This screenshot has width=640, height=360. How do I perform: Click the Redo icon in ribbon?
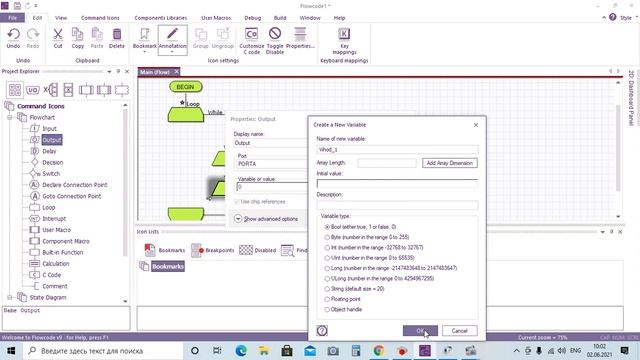pyautogui.click(x=33, y=38)
